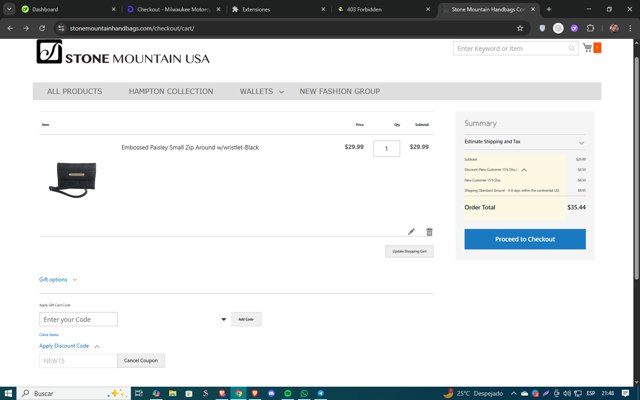Open the tab search dropdown arrow

(9, 9)
